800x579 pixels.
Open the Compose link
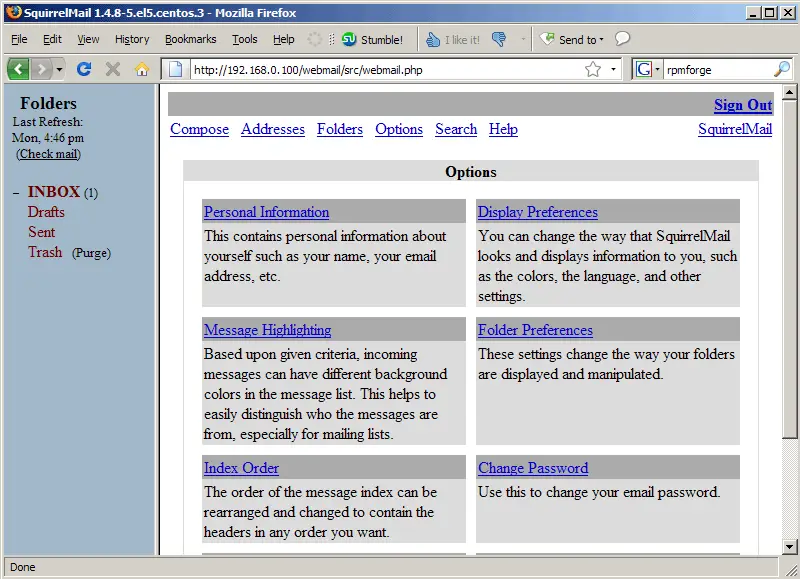pos(199,129)
